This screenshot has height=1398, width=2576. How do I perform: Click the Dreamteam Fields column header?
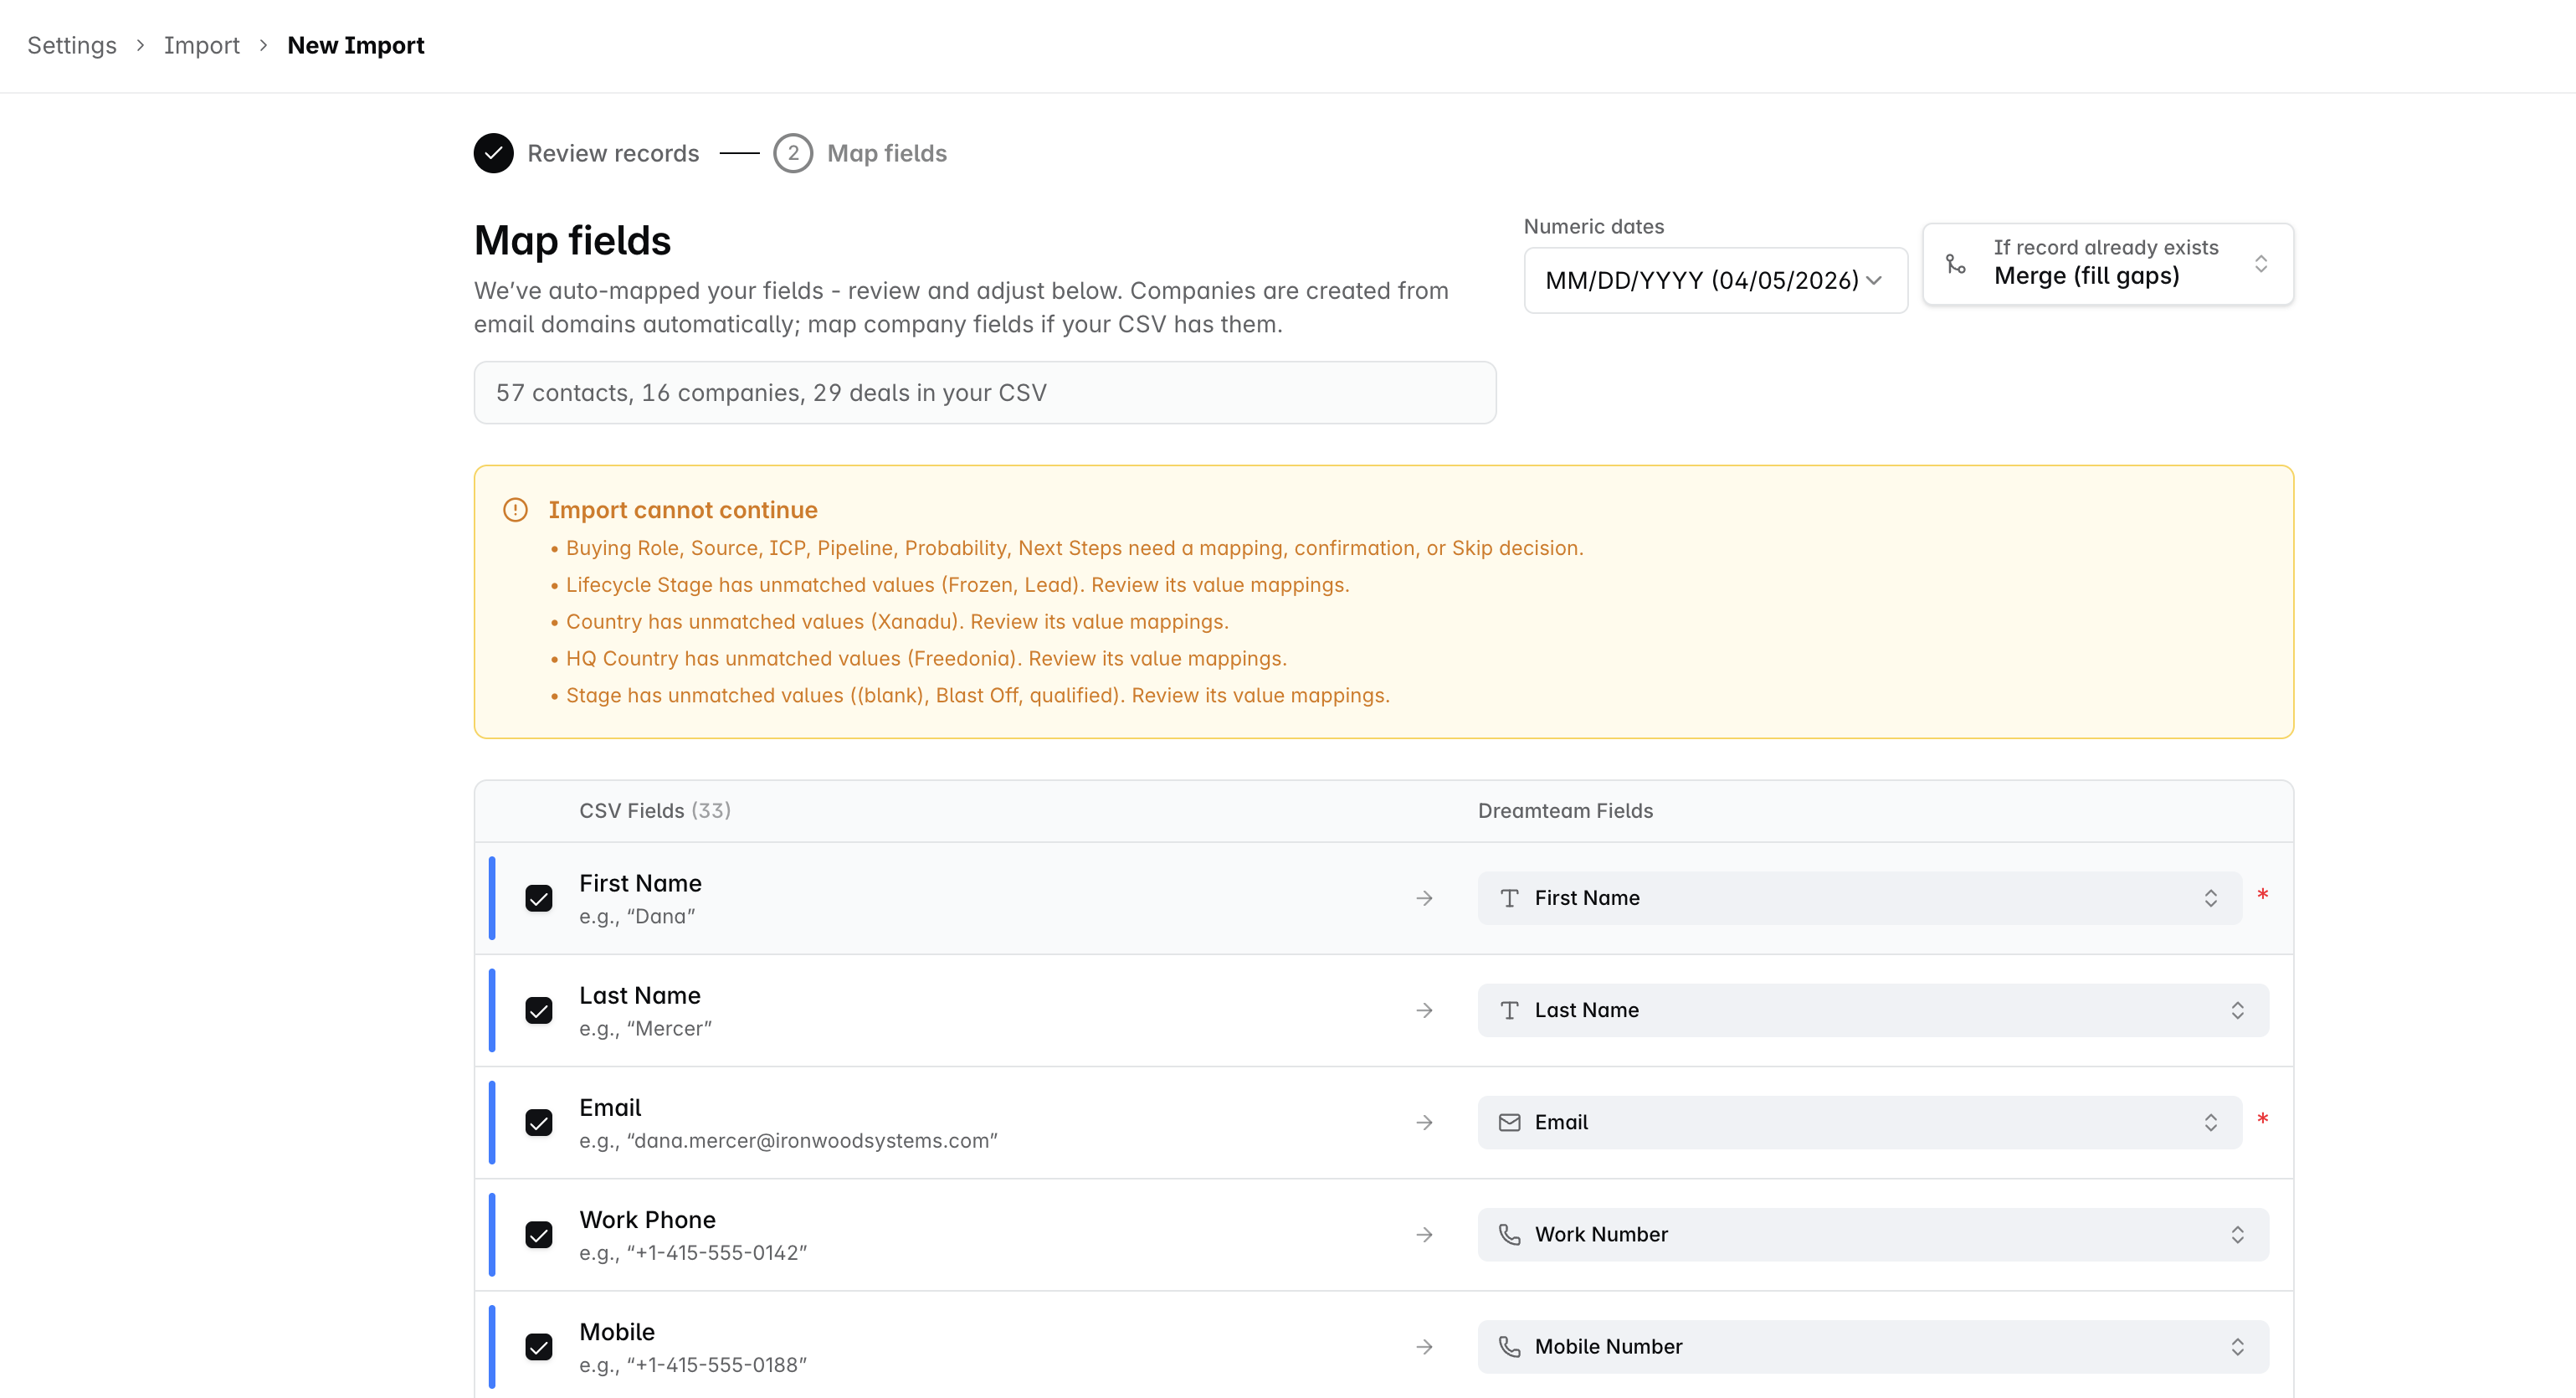1565,811
